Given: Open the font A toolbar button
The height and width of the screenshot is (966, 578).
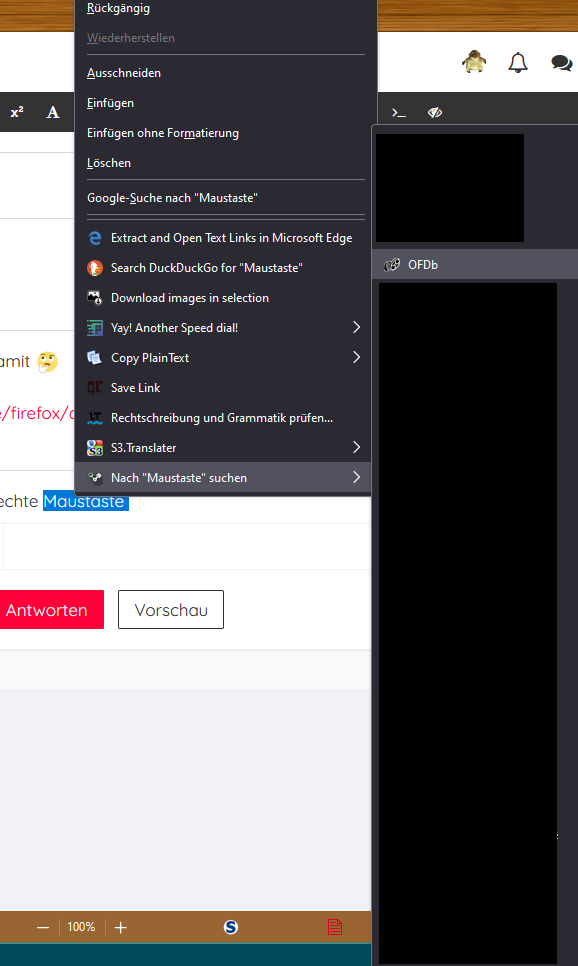Looking at the screenshot, I should coord(53,112).
